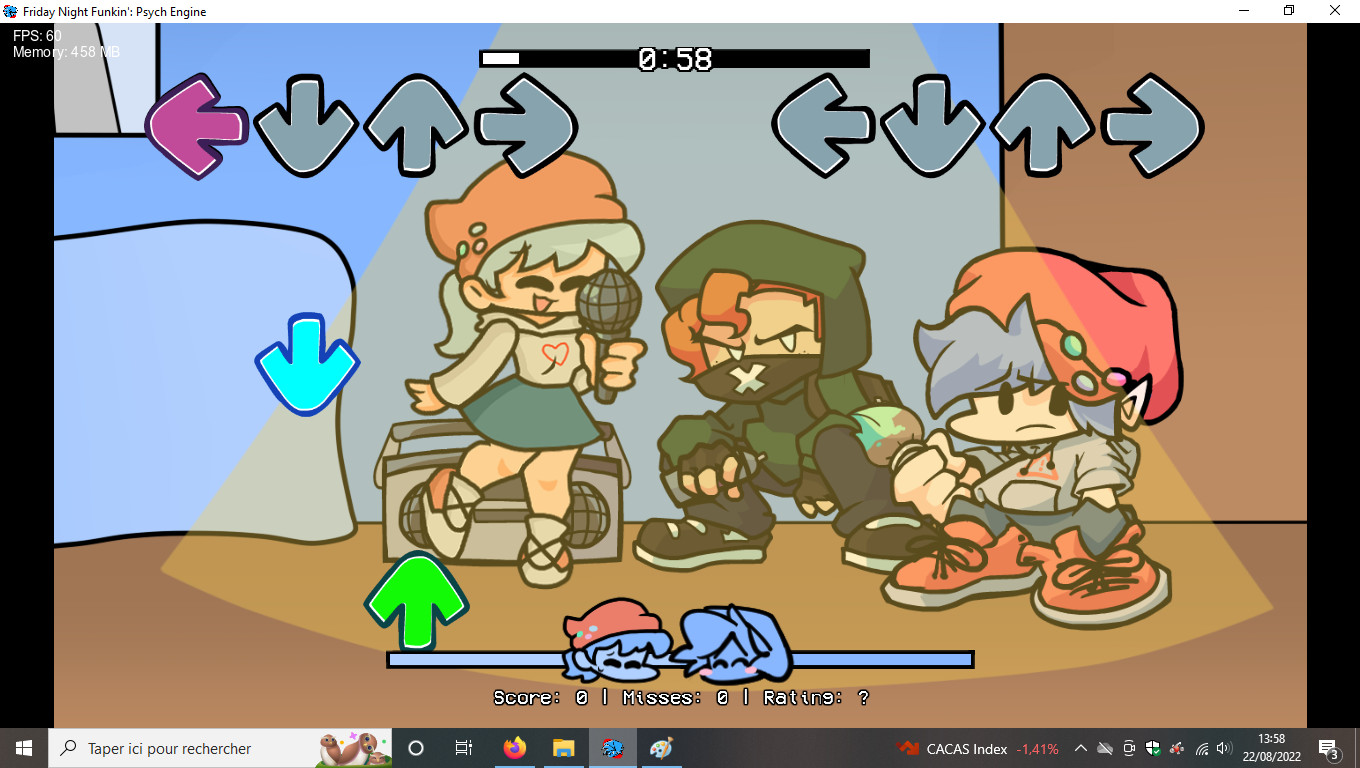Expand the hidden system tray icons
This screenshot has width=1360, height=768.
(x=1081, y=748)
